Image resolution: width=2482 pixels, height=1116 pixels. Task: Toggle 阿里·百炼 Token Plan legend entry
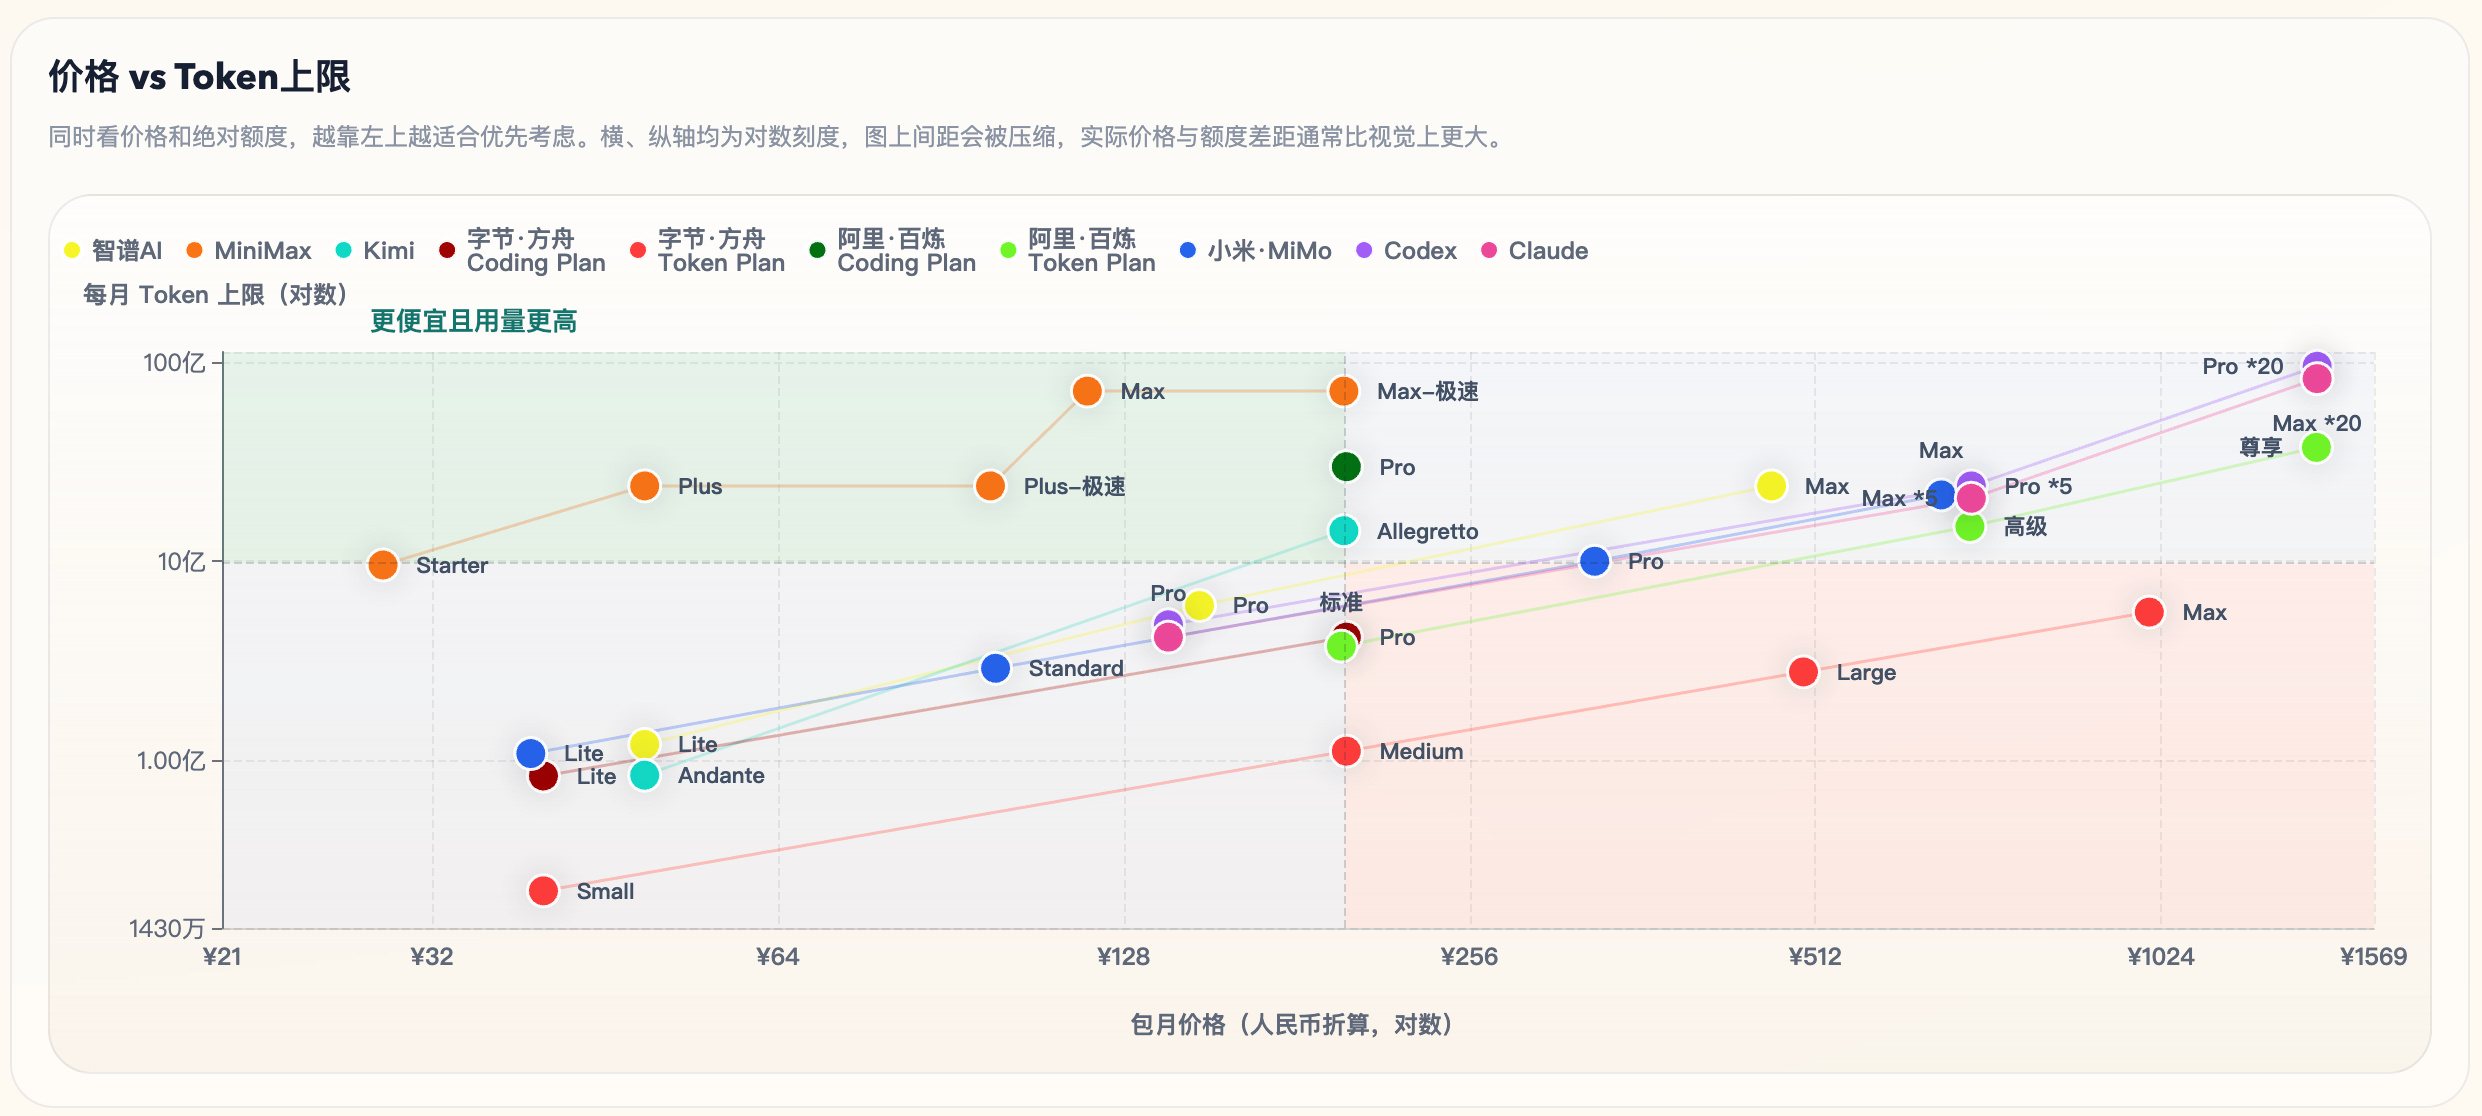click(x=1078, y=251)
